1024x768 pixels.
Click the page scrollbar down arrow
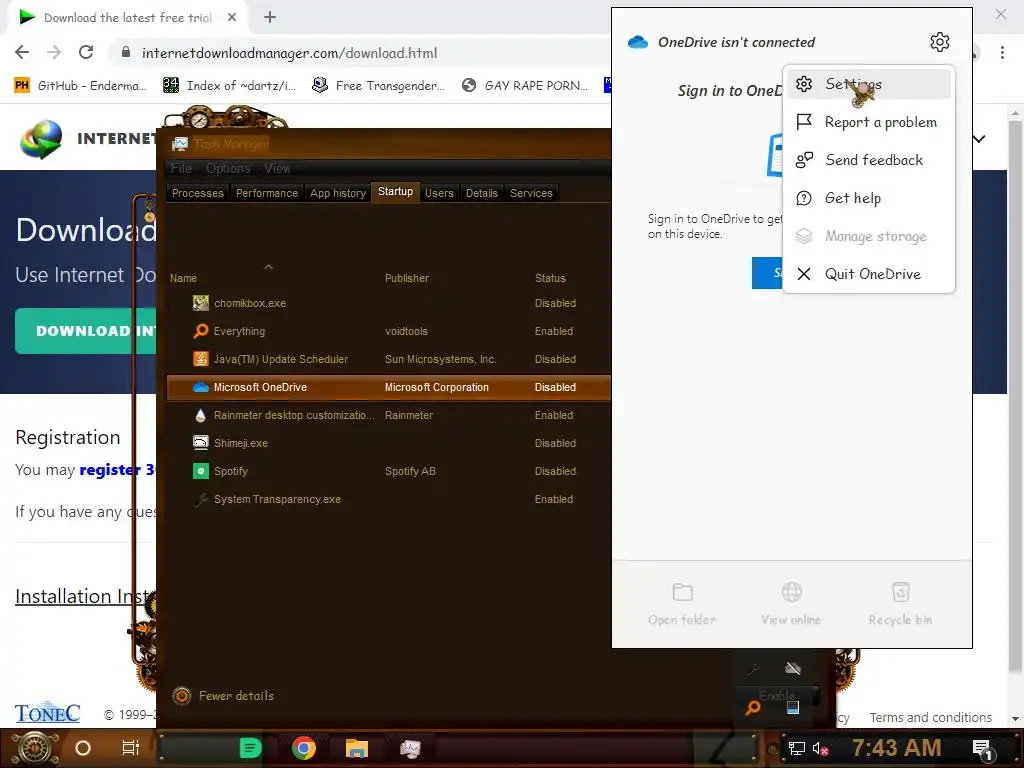tap(1015, 718)
